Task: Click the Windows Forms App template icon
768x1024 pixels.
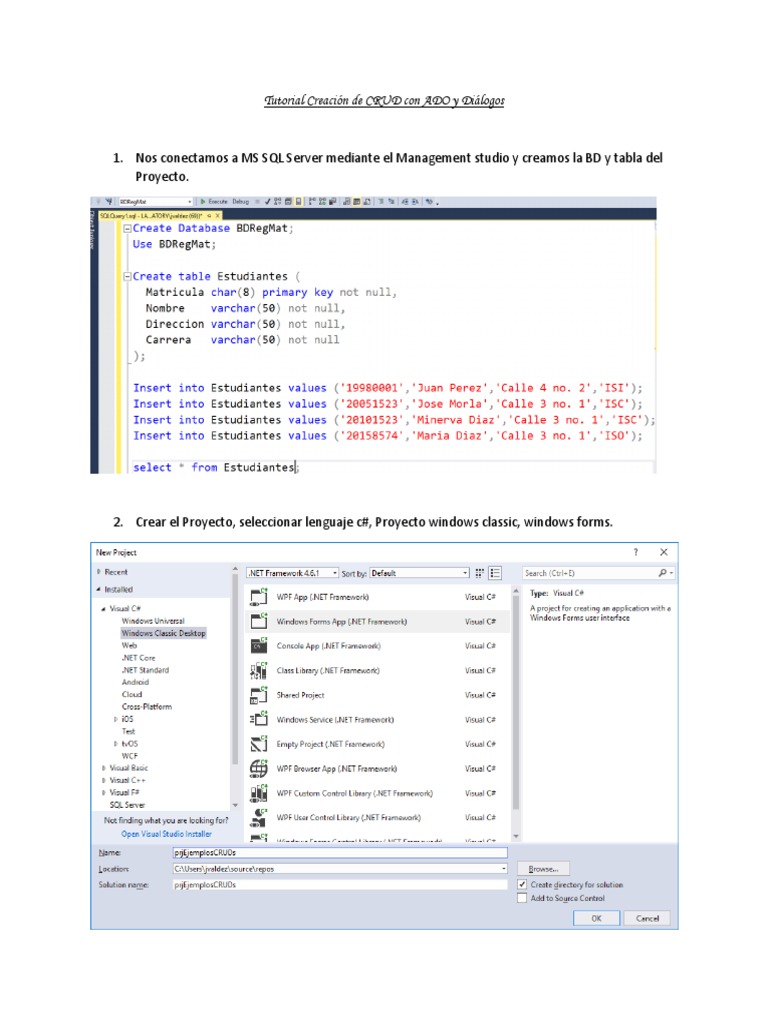Action: [x=259, y=621]
